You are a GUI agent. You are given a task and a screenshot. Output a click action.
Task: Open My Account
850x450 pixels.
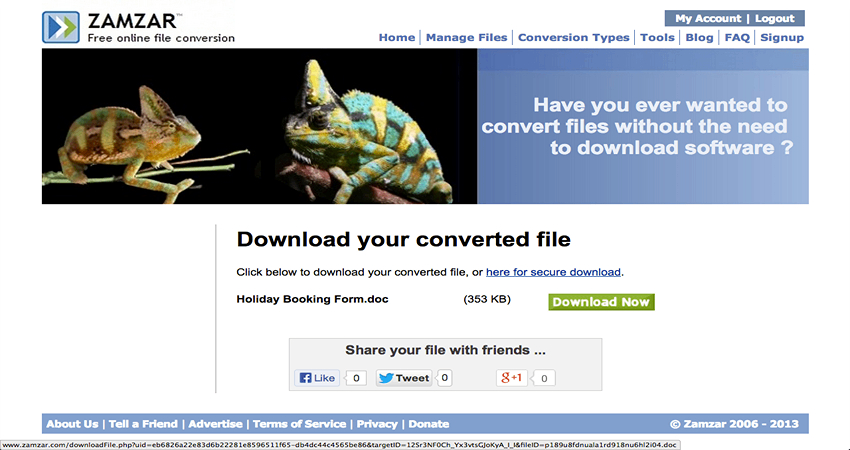coord(708,18)
